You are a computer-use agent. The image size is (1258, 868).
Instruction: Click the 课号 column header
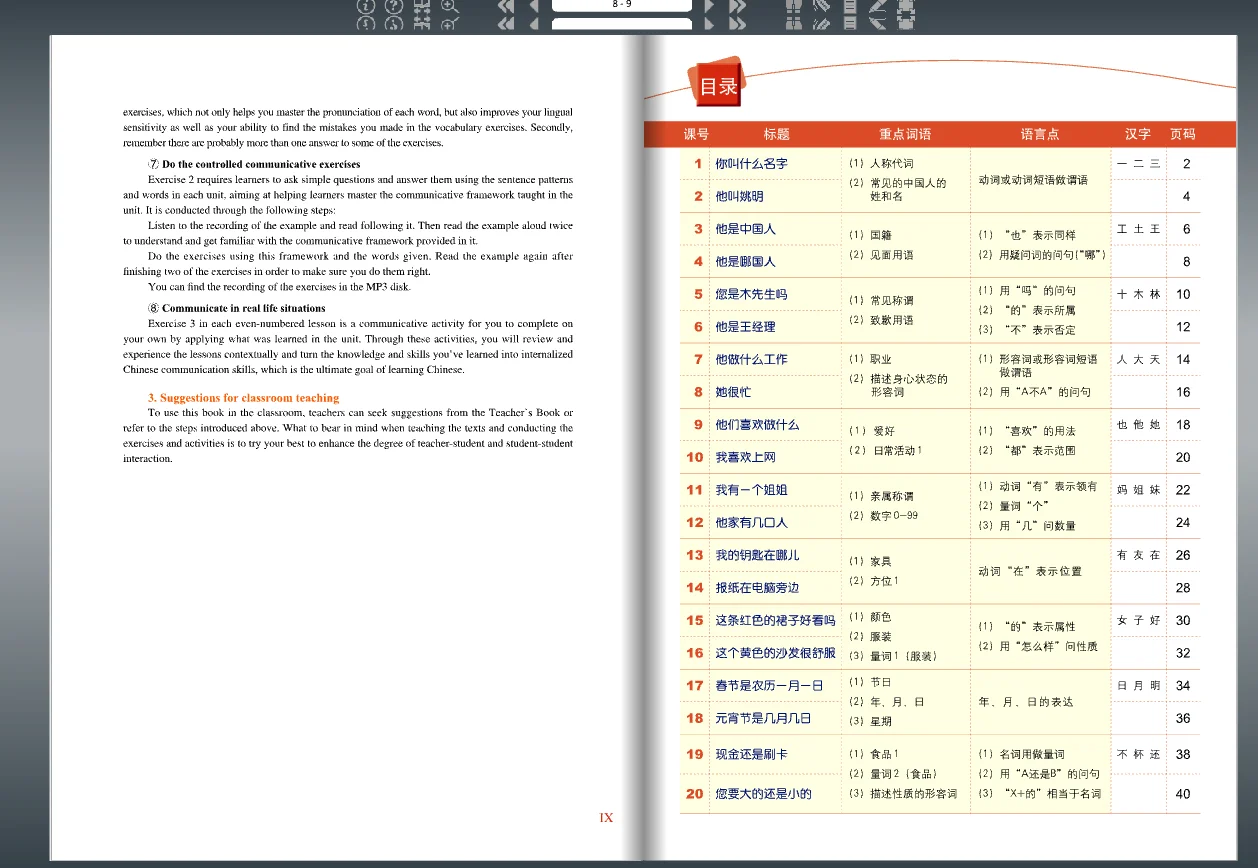[x=697, y=134]
